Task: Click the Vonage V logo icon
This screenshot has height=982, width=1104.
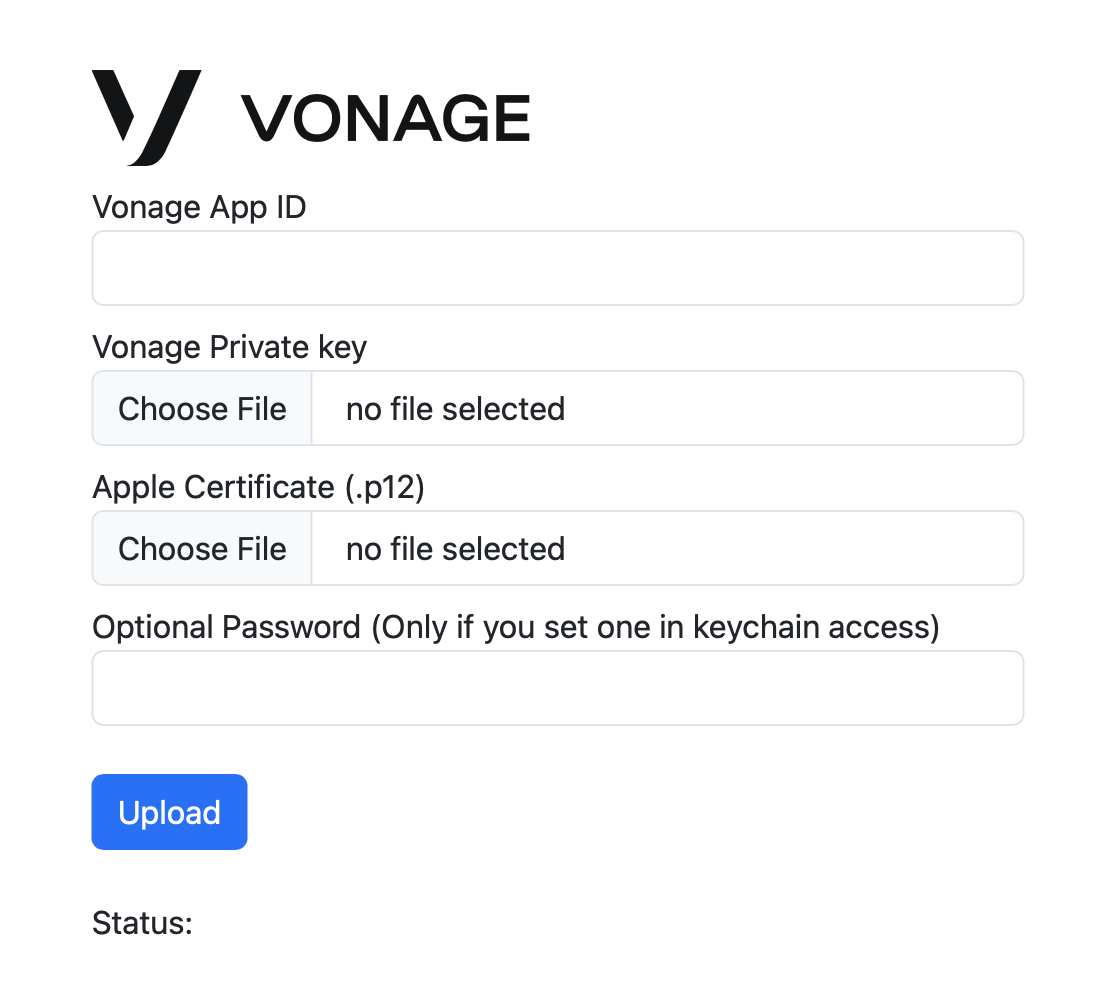Action: pos(146,116)
